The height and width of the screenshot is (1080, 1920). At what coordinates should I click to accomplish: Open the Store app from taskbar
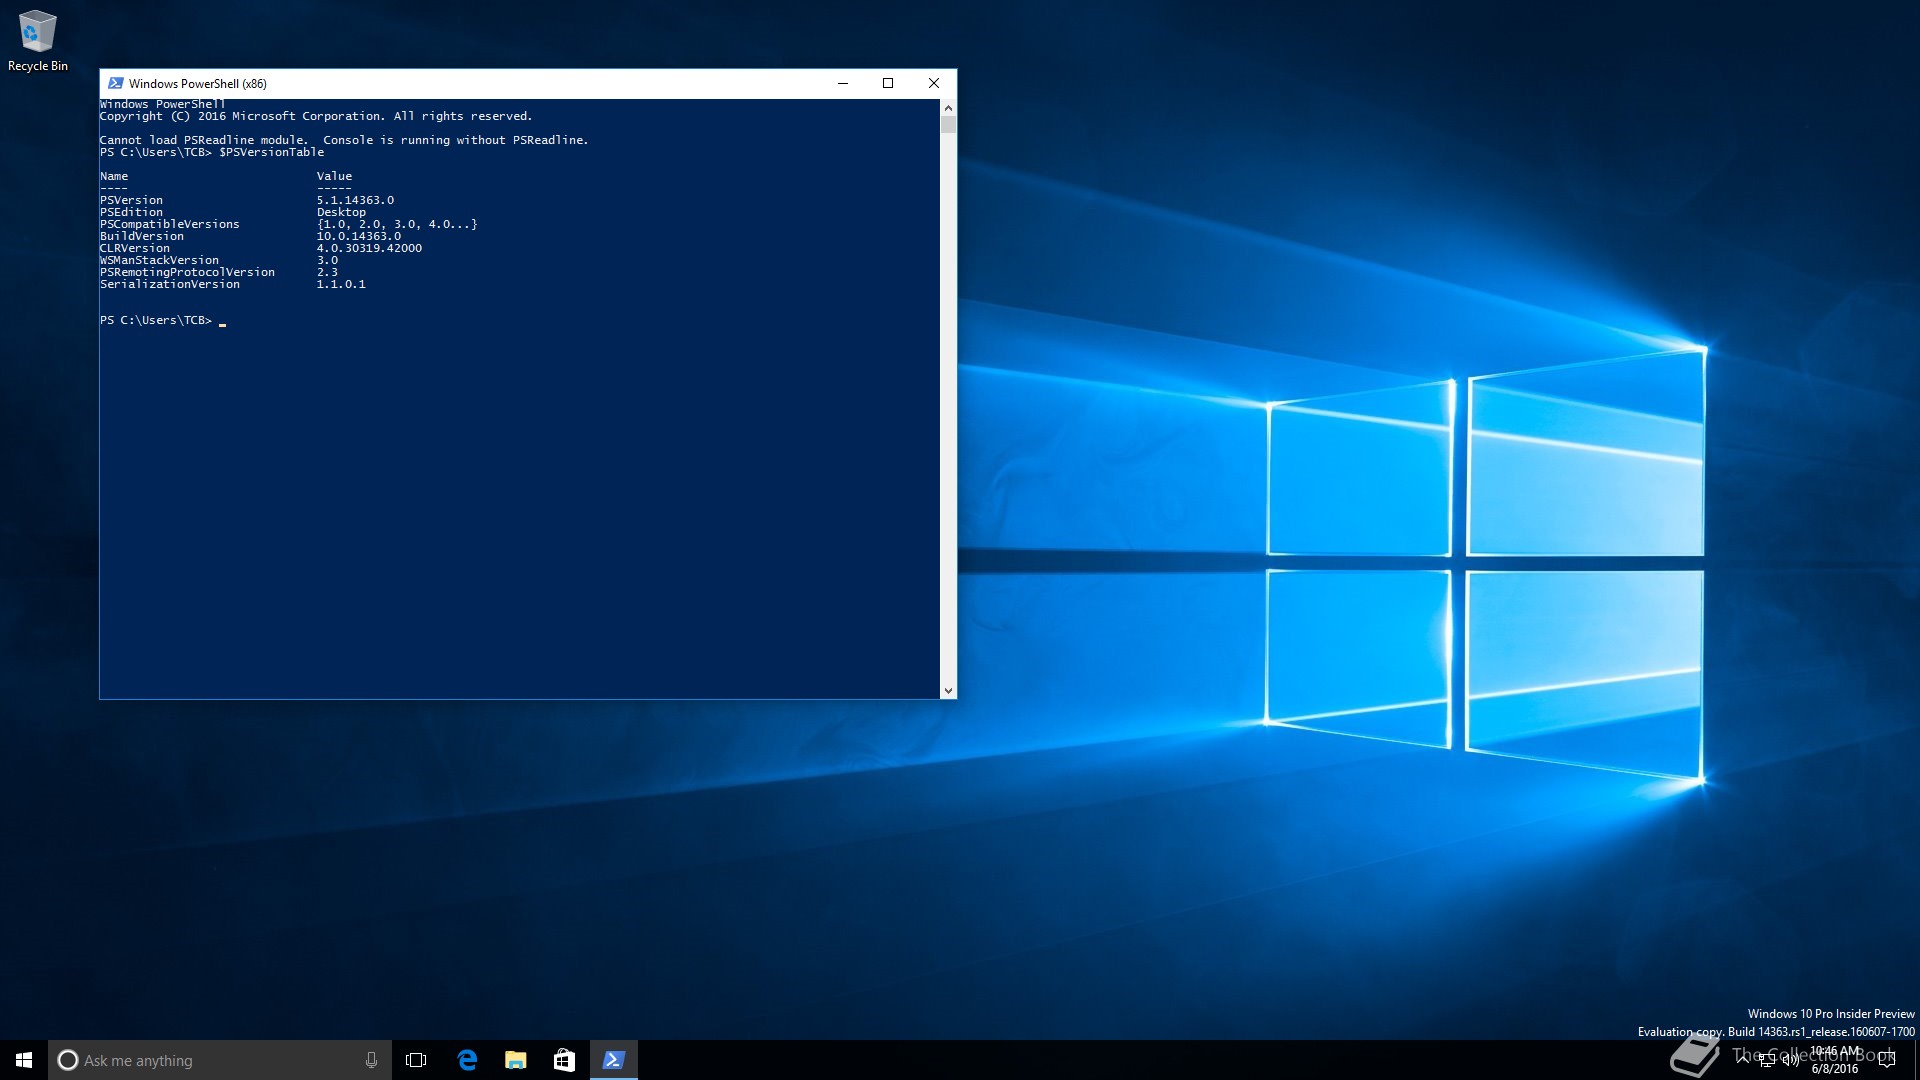pos(565,1060)
